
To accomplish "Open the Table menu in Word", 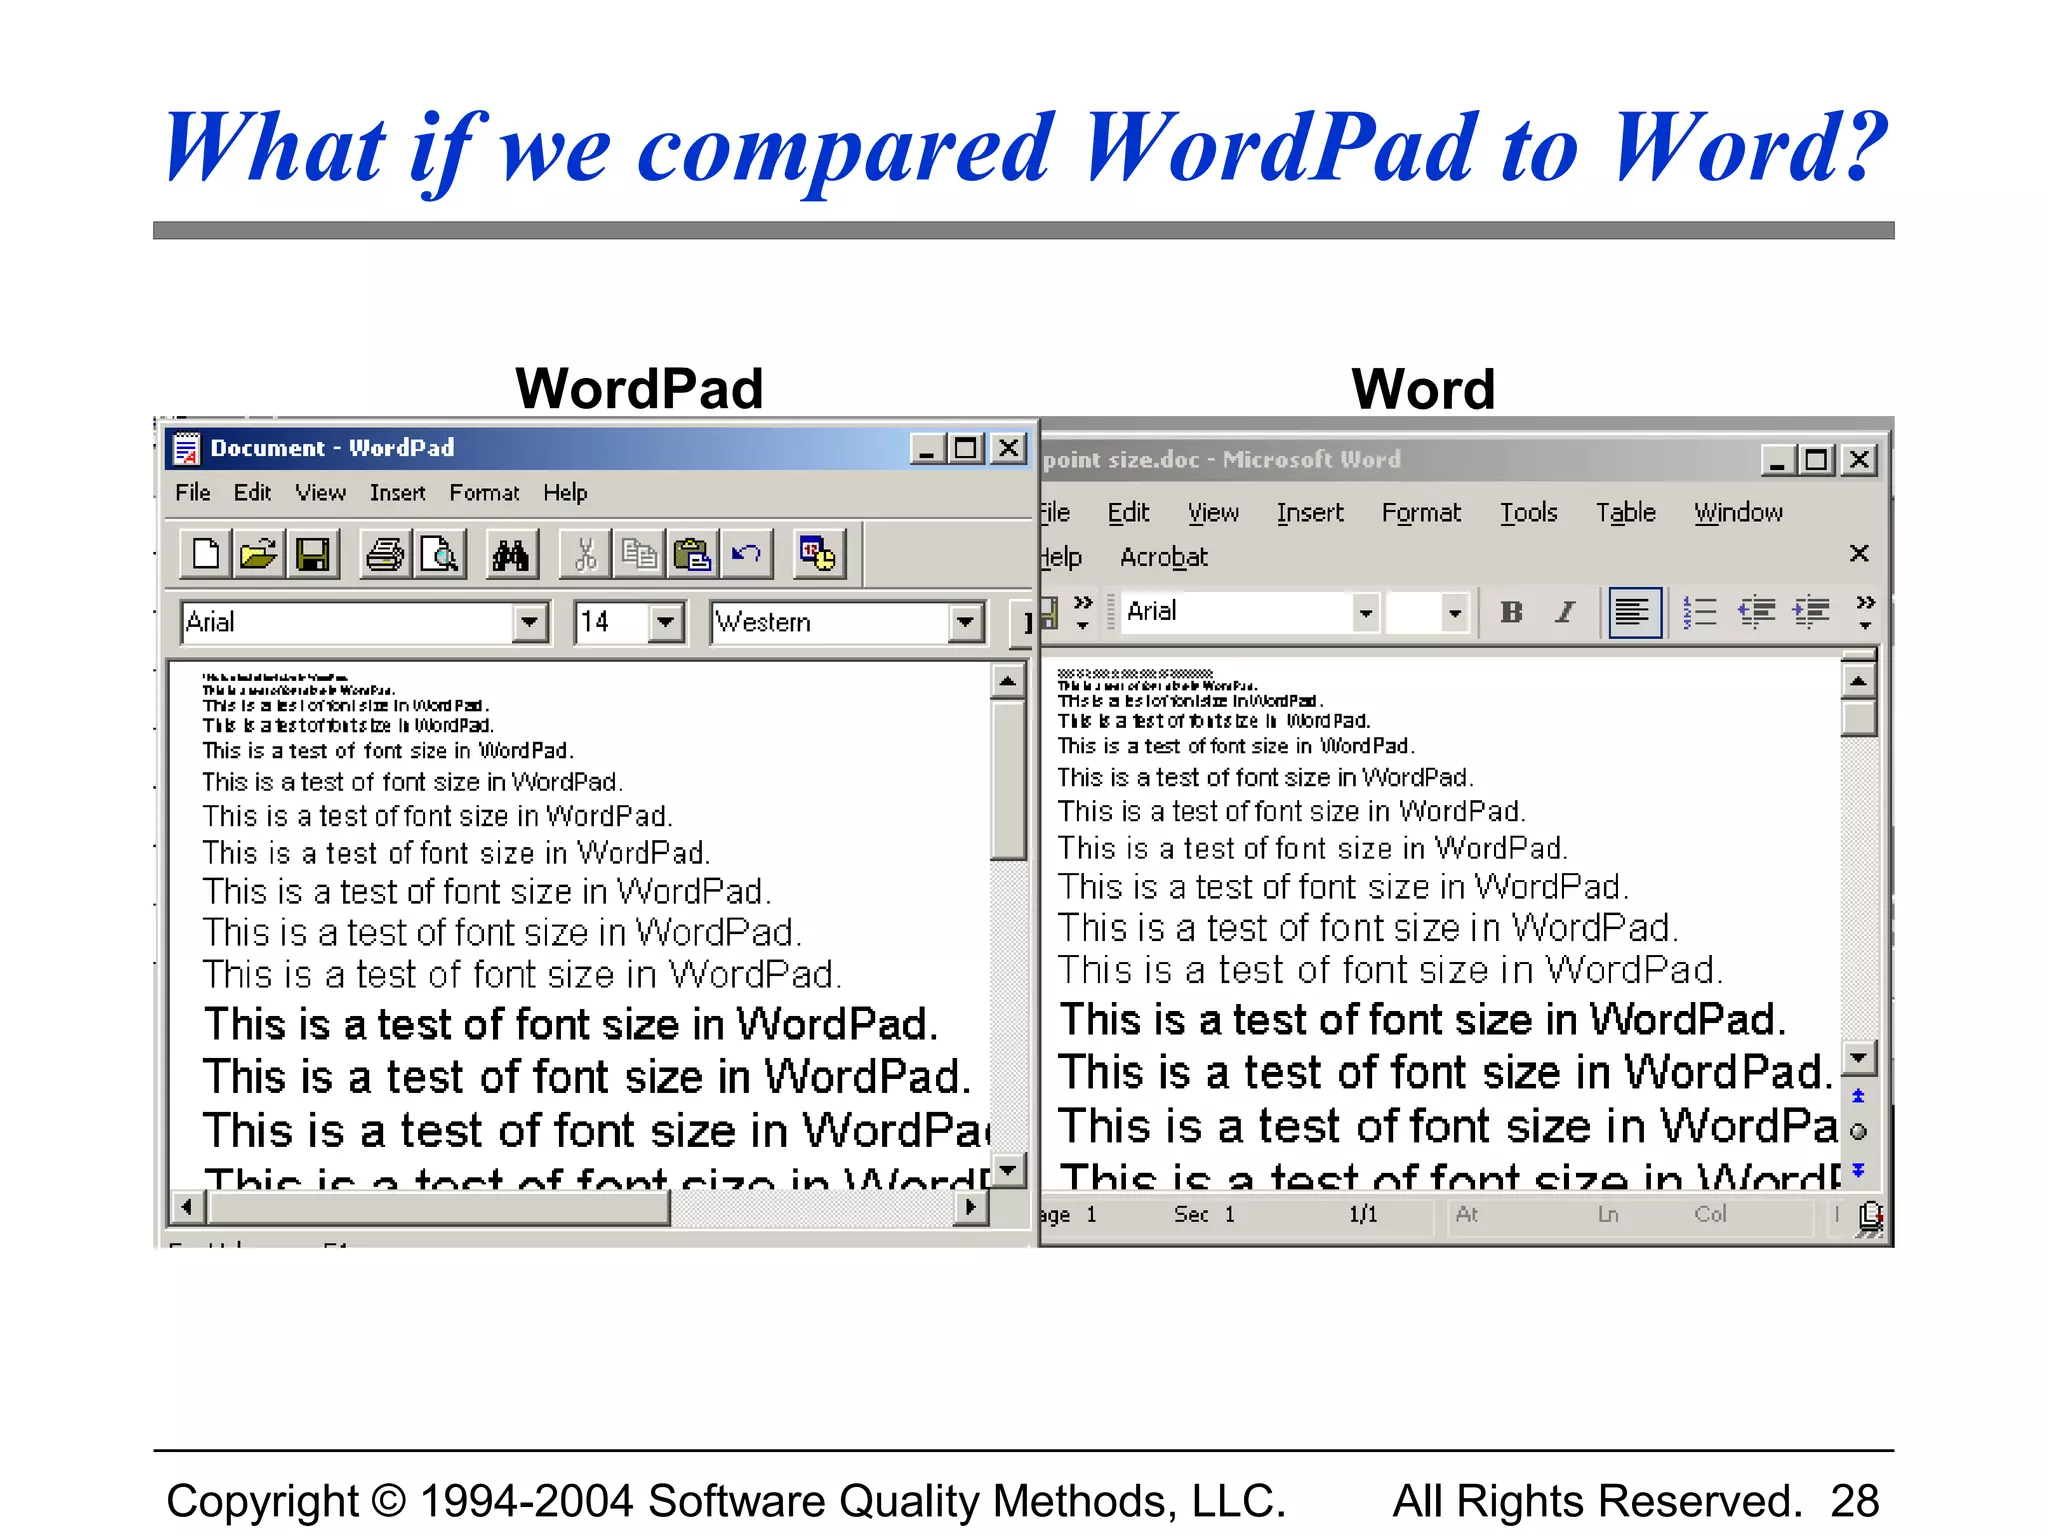I will tap(1625, 513).
